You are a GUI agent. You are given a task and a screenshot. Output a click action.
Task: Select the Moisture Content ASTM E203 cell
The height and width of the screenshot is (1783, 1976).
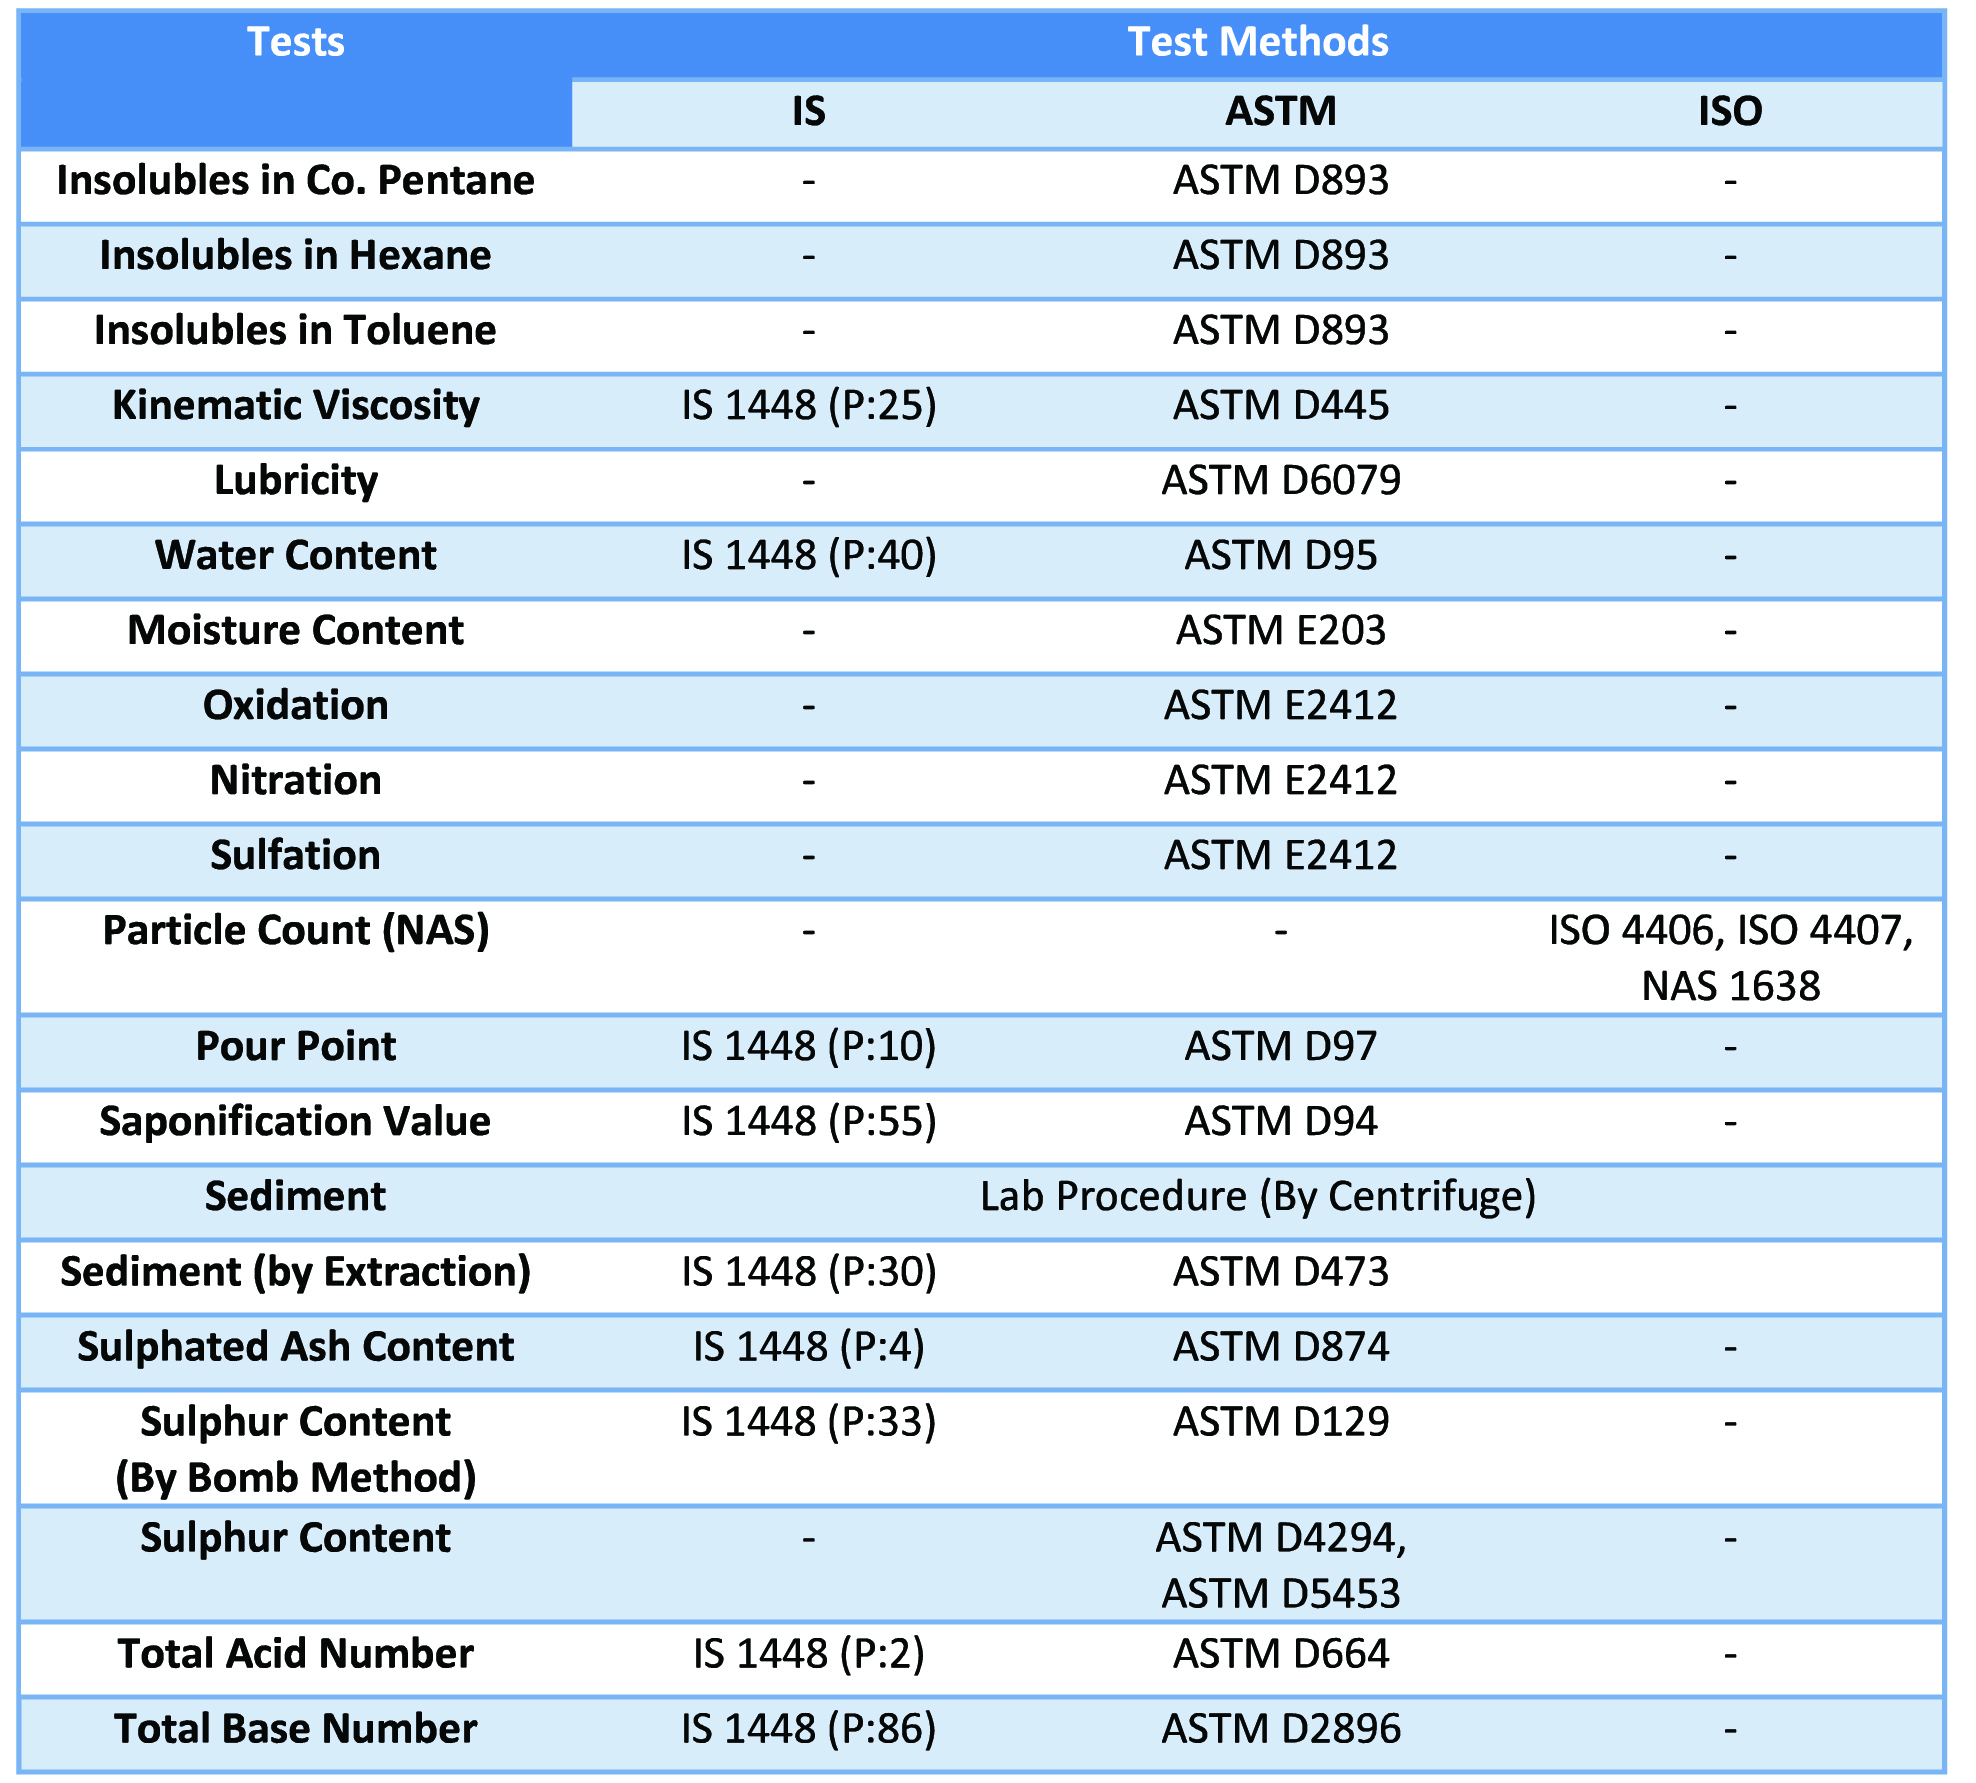[1280, 631]
